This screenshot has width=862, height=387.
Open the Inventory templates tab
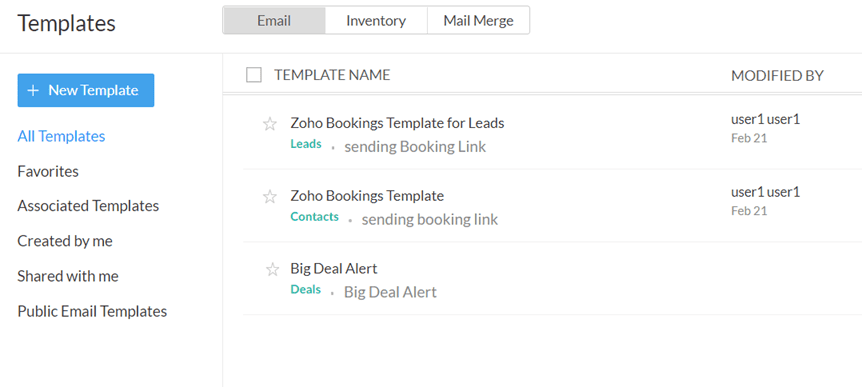pyautogui.click(x=376, y=20)
